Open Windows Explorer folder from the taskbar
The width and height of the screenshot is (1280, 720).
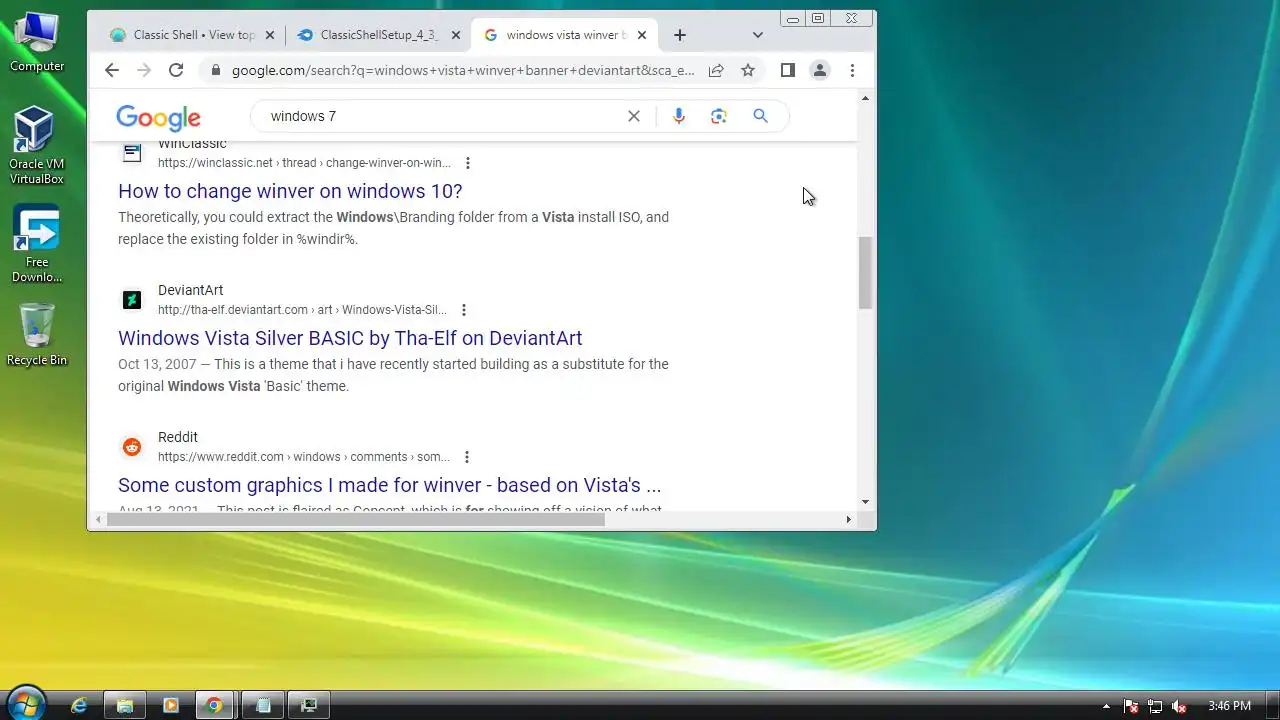point(125,705)
